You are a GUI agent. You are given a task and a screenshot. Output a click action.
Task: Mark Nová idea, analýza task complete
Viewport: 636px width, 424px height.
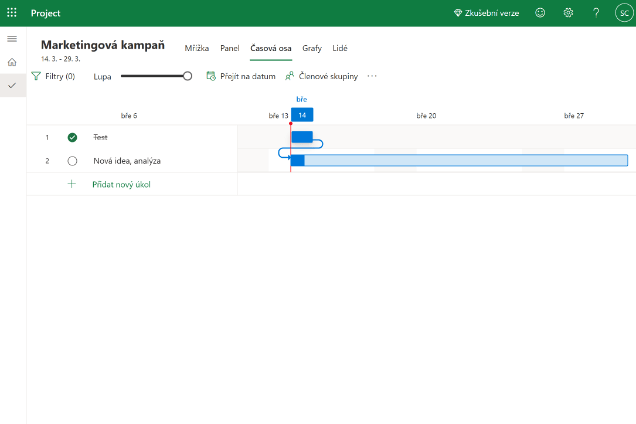[x=72, y=161]
